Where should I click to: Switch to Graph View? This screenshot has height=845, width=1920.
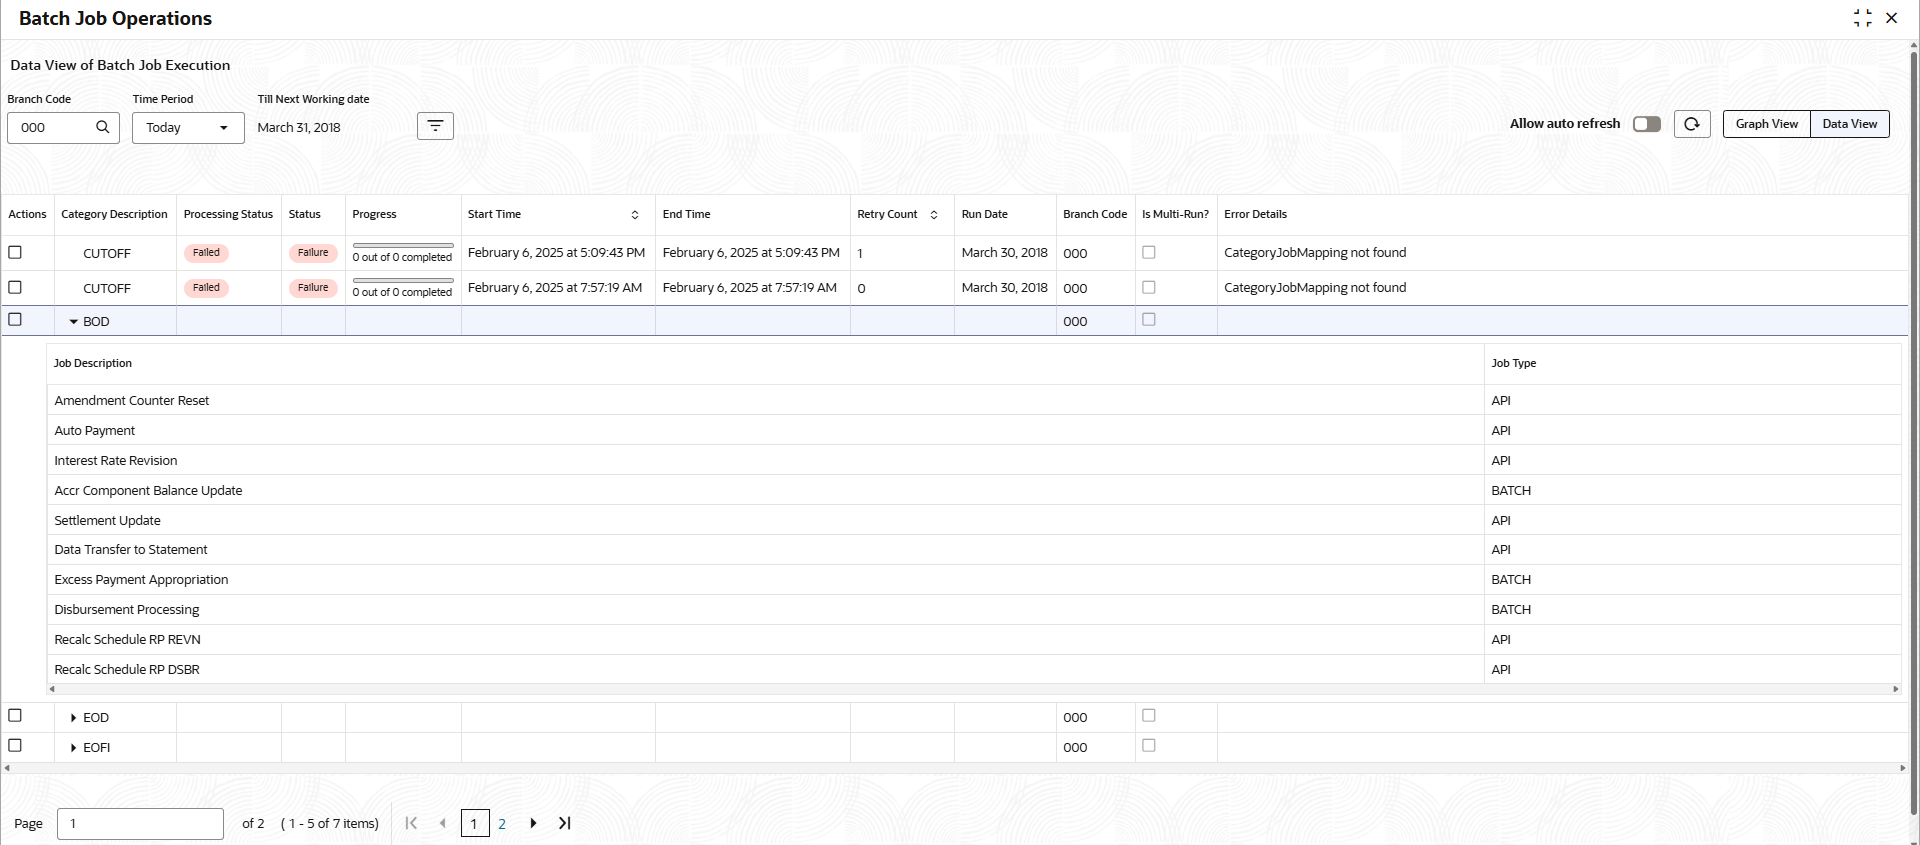(1766, 124)
